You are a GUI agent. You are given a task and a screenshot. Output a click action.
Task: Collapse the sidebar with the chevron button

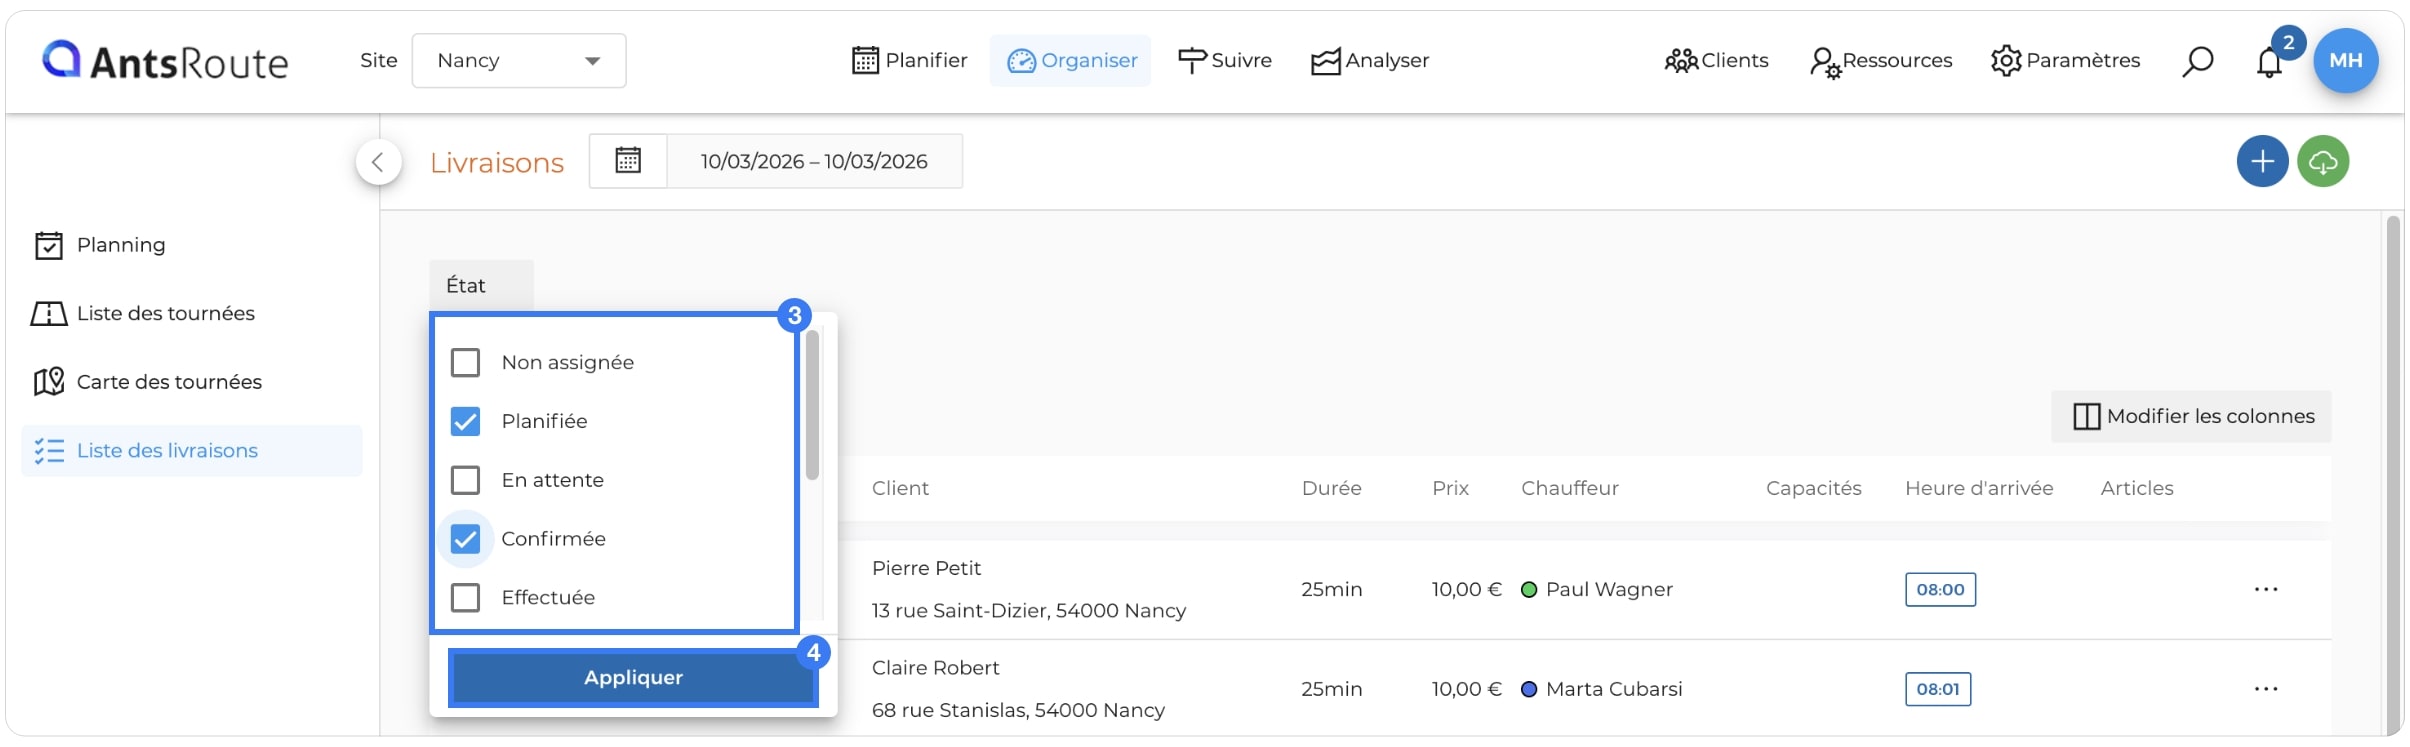click(x=378, y=162)
